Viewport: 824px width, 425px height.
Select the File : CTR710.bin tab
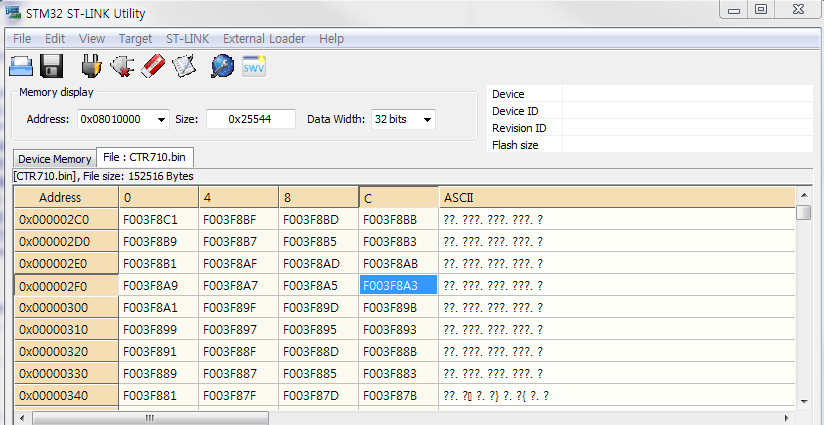point(147,157)
